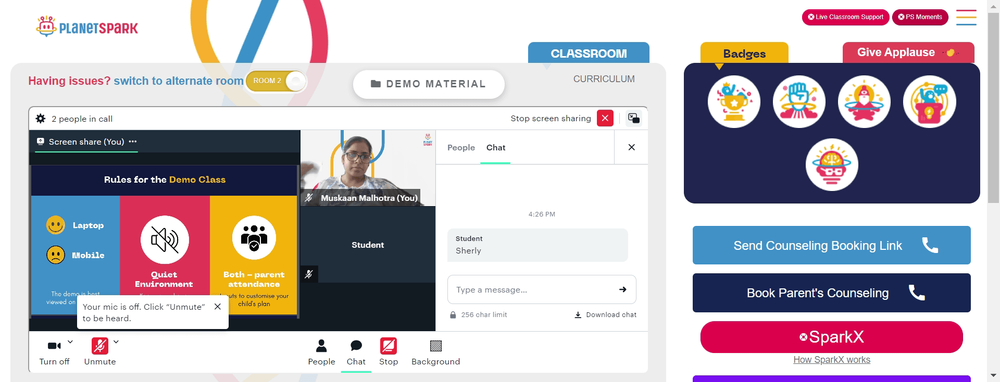Toggle picture-in-picture layout icon
Screen dimensions: 1000x382
[633, 118]
